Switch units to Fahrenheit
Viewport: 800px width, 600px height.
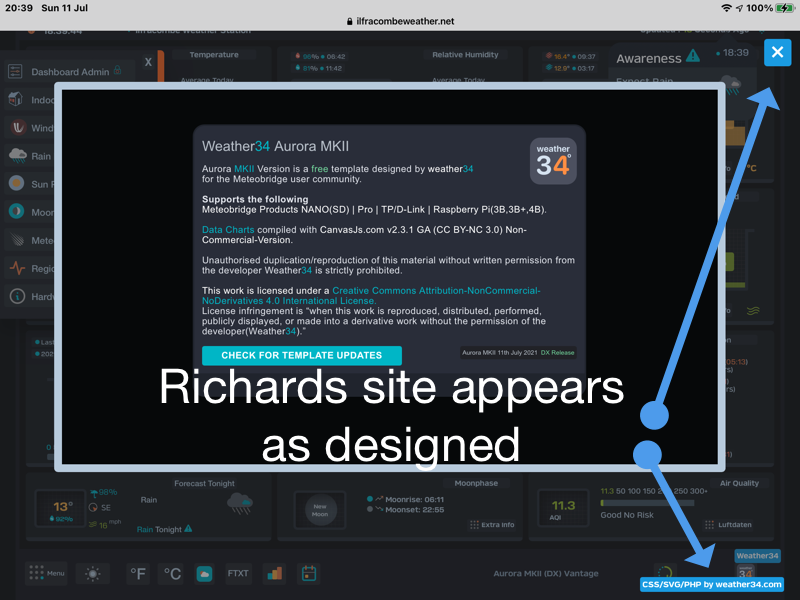point(138,573)
